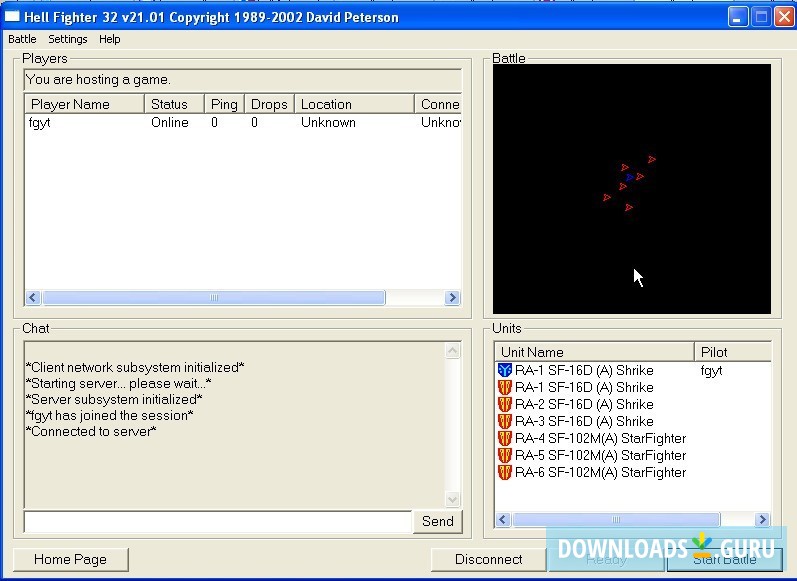This screenshot has width=797, height=581.
Task: Open the Settings menu
Action: [68, 39]
